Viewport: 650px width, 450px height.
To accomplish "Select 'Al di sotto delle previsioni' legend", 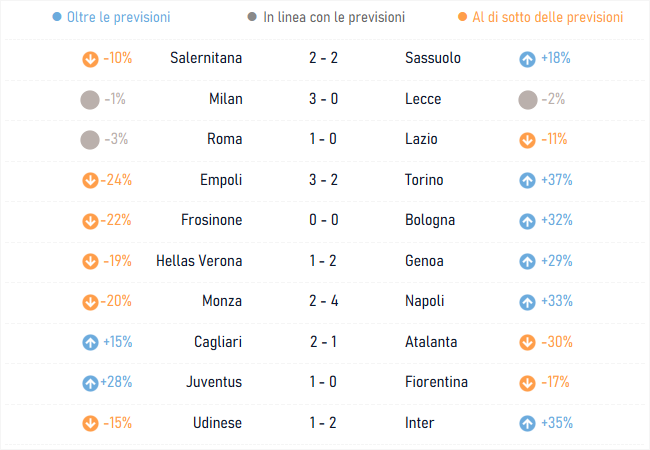I will point(541,17).
